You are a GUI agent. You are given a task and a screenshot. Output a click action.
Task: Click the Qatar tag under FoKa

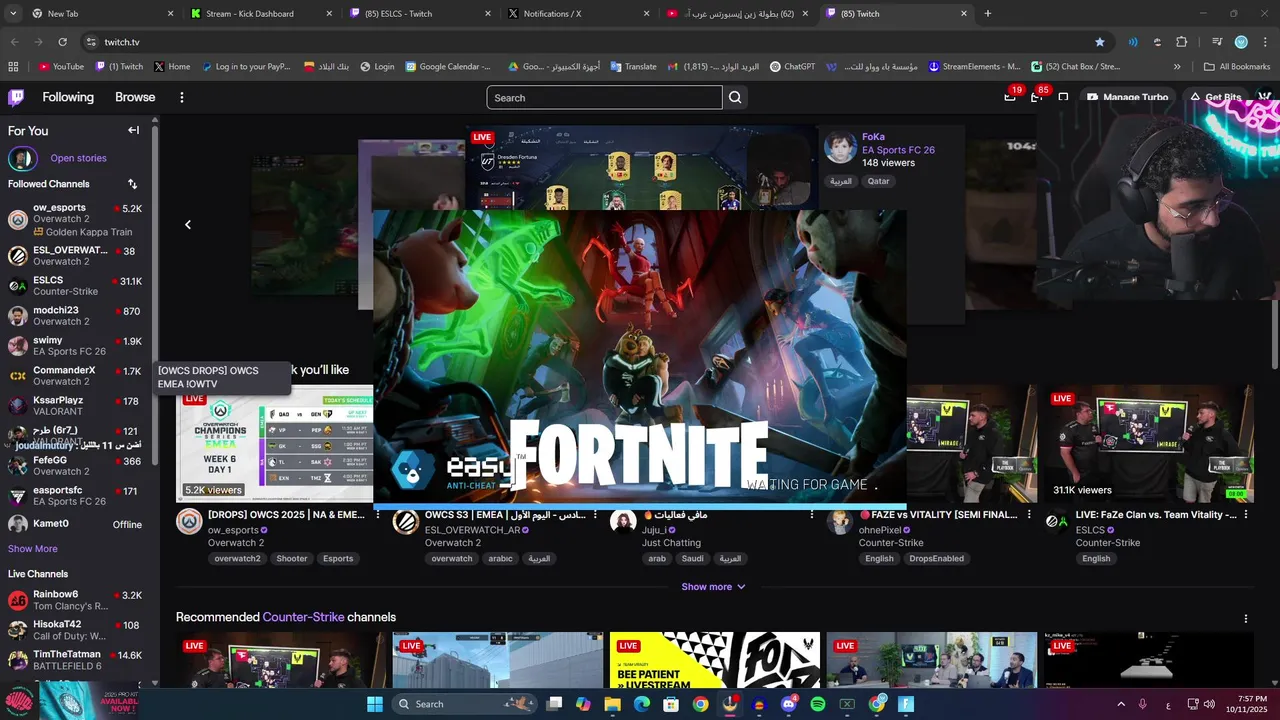tap(878, 181)
